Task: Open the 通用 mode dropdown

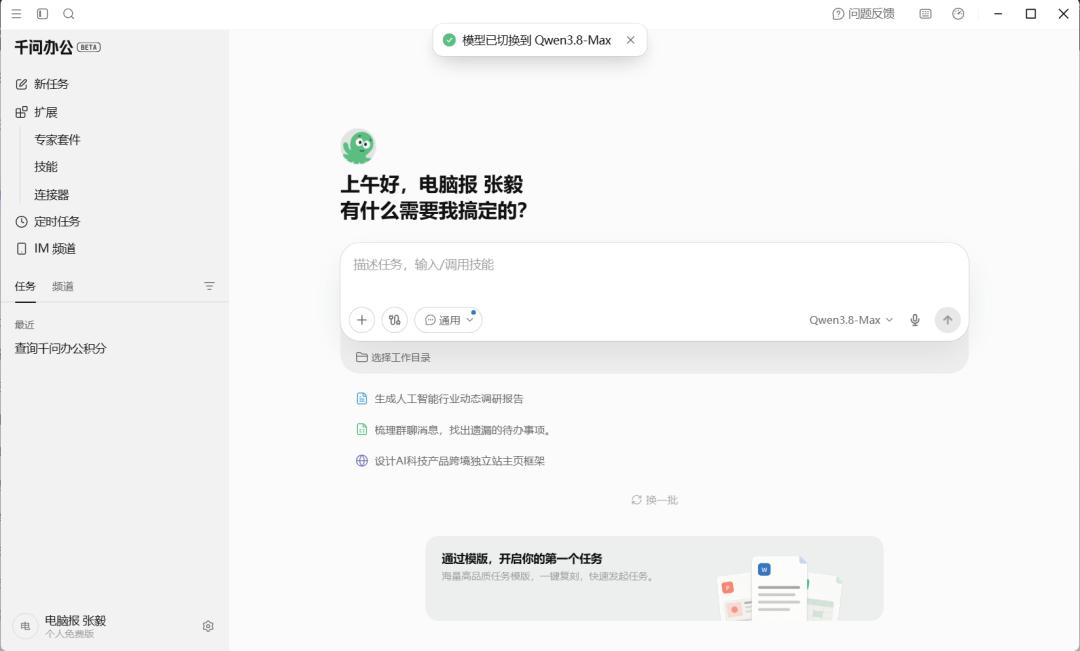Action: pyautogui.click(x=448, y=320)
